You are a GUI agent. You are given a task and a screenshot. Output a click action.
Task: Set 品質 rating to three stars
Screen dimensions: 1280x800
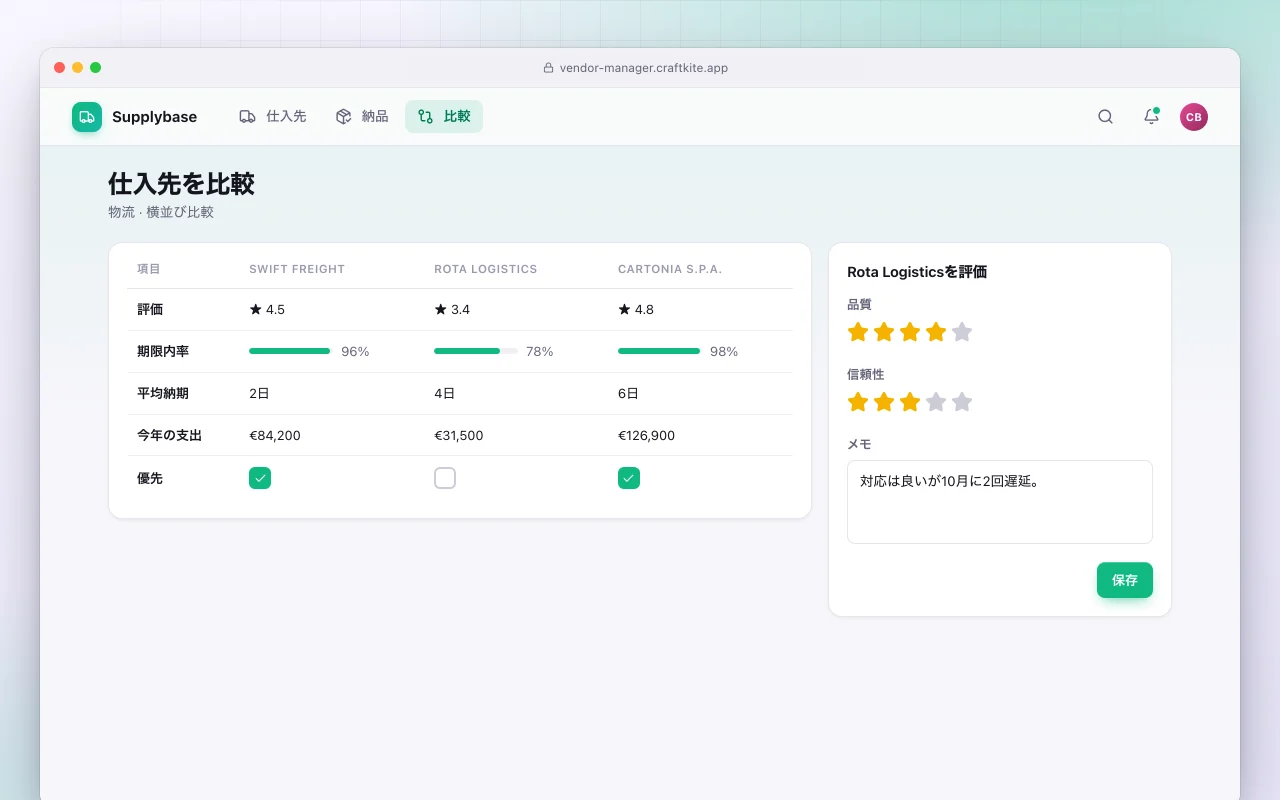coord(910,332)
